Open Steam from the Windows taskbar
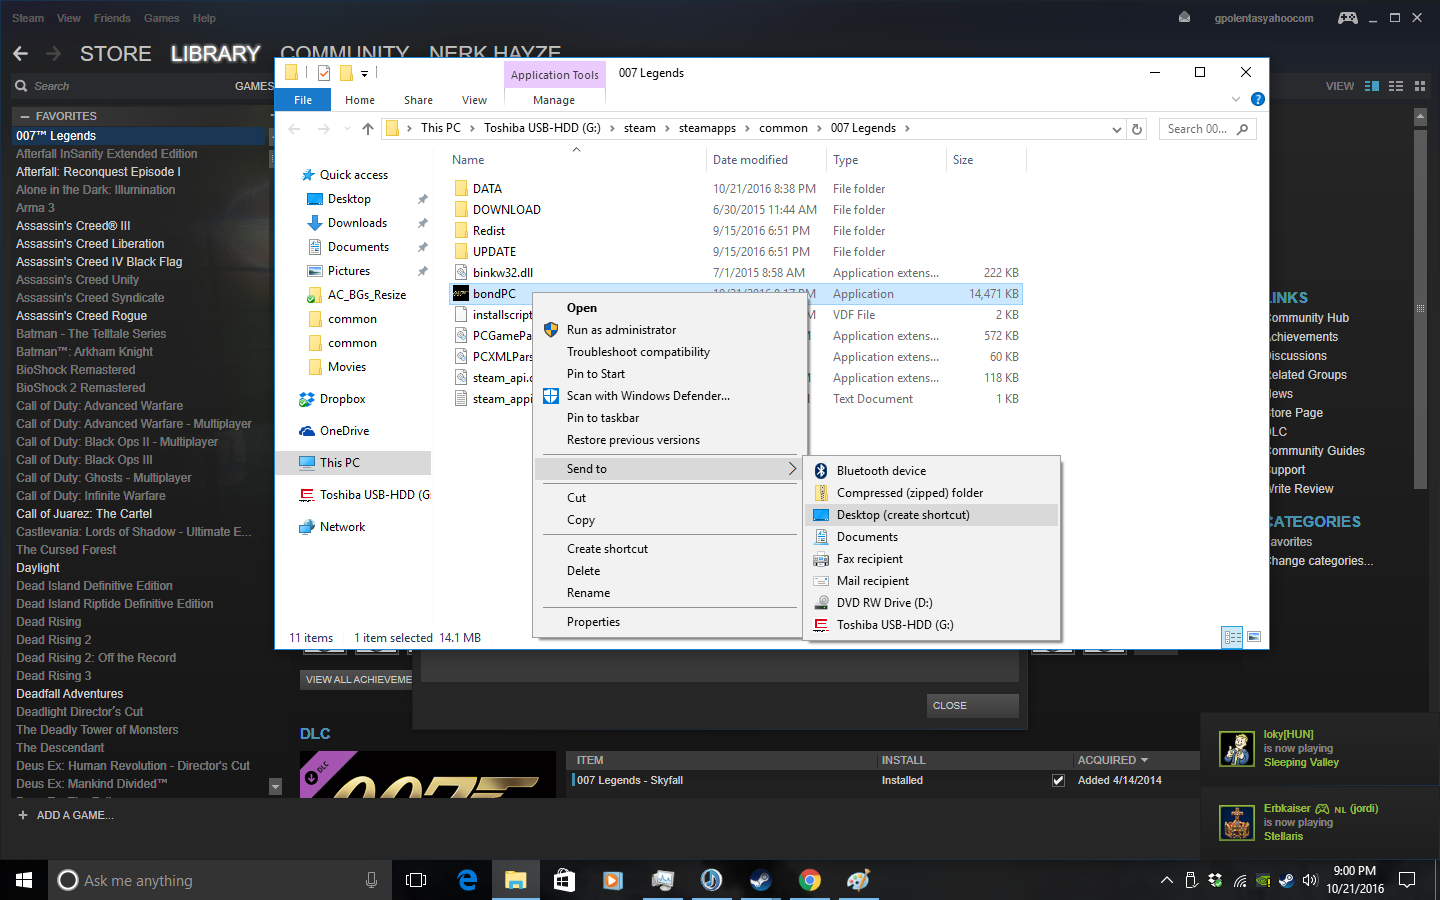The image size is (1440, 900). point(761,880)
